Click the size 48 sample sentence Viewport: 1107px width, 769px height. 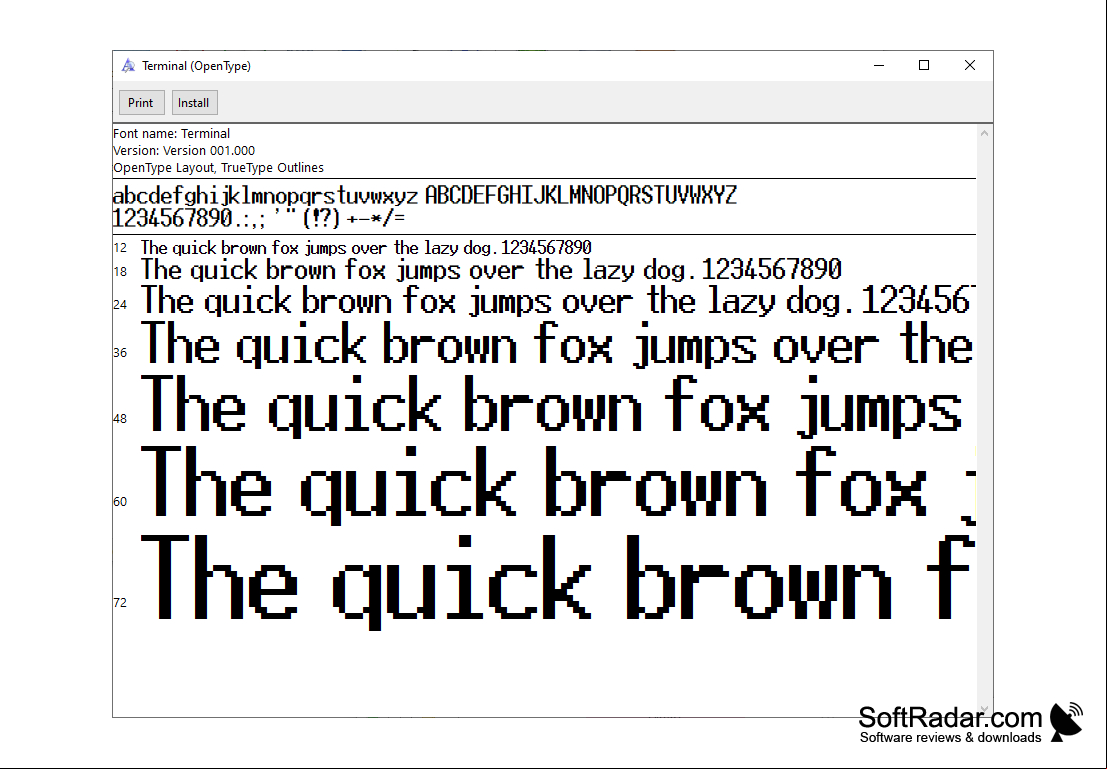pyautogui.click(x=552, y=405)
